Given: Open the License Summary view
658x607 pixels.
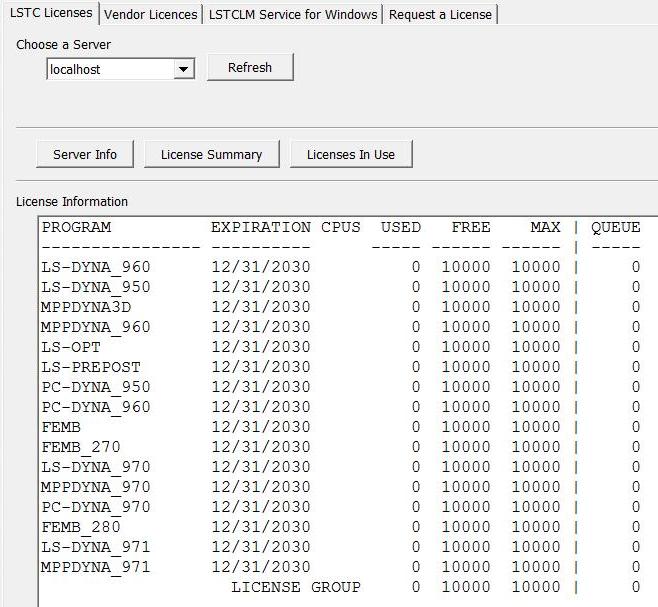Looking at the screenshot, I should click(x=211, y=154).
